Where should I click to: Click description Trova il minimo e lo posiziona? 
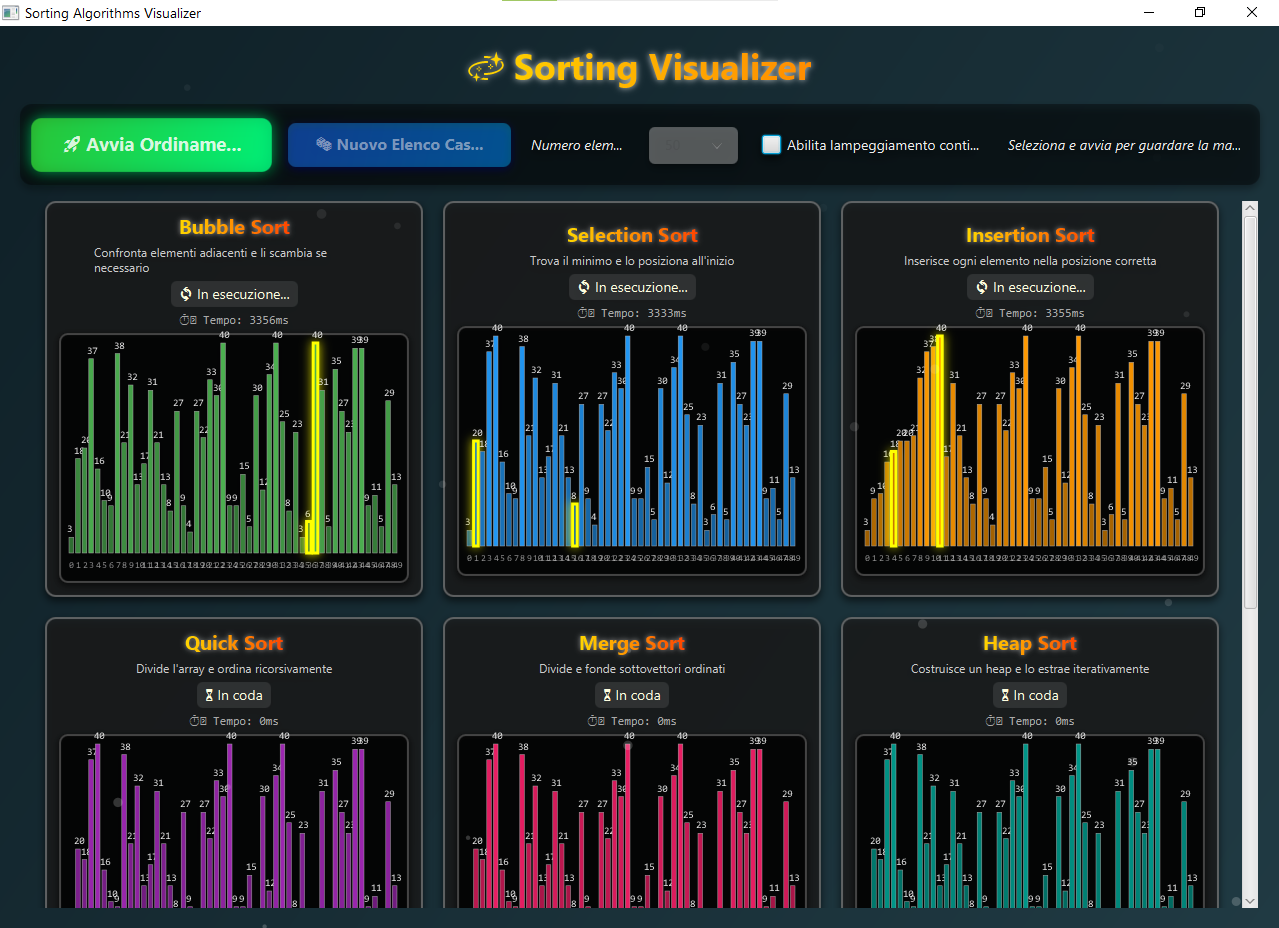point(632,261)
